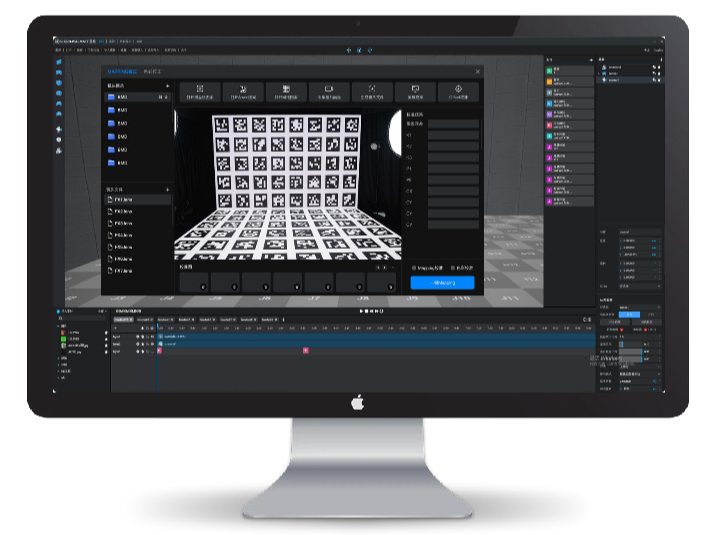Click the blue one-click Mapping button
Screen dimensions: 713x535
[442, 283]
